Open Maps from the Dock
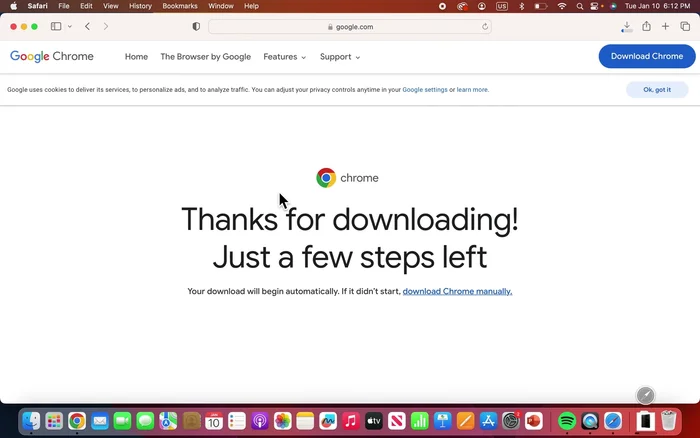Screen dimensions: 700x438 pos(168,421)
